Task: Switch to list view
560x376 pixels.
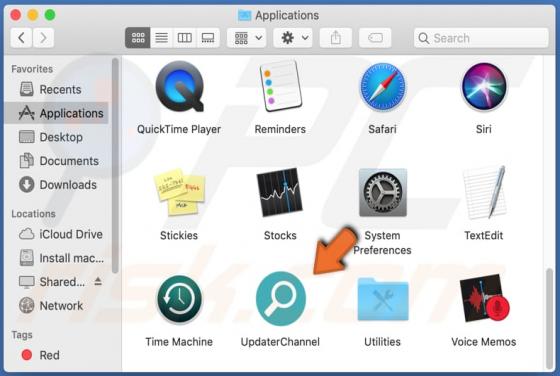Action: pyautogui.click(x=161, y=37)
